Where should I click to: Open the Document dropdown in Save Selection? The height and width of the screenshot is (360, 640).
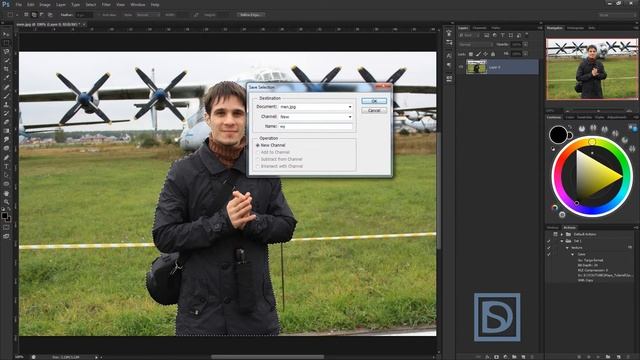pos(316,107)
